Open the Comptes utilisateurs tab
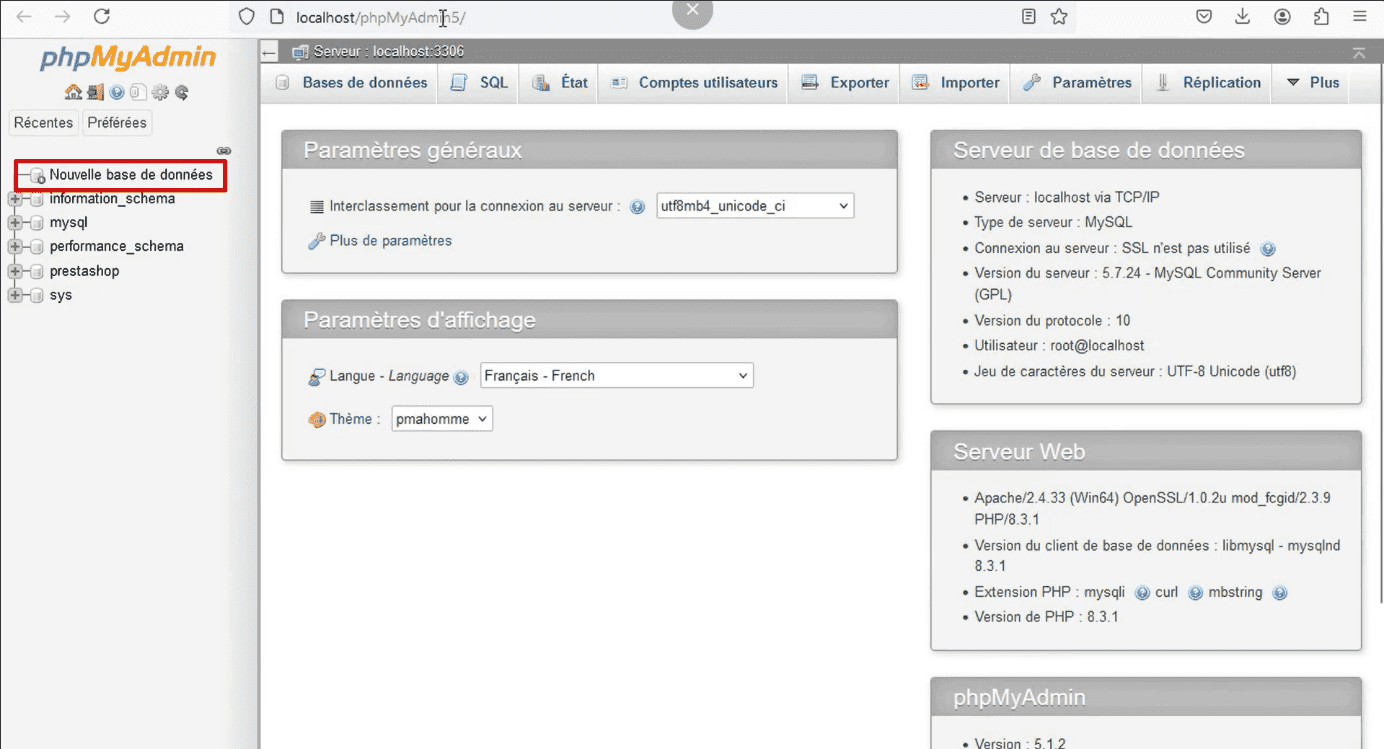Image resolution: width=1384 pixels, height=749 pixels. (694, 83)
